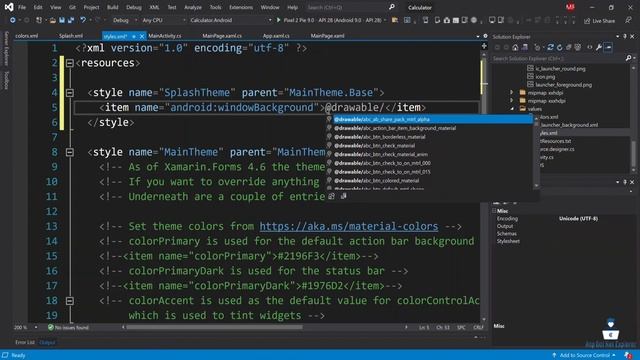Click Add to Source Control
The width and height of the screenshot is (640, 360).
coord(584,355)
